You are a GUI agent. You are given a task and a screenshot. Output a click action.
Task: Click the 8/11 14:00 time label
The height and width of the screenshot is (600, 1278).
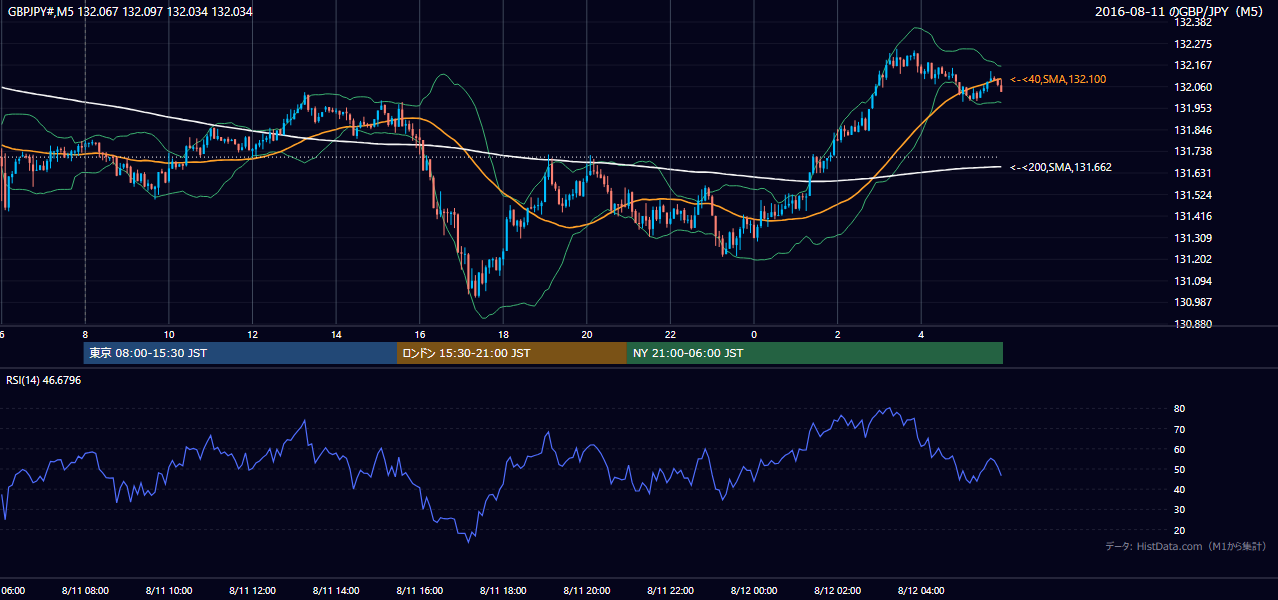336,590
